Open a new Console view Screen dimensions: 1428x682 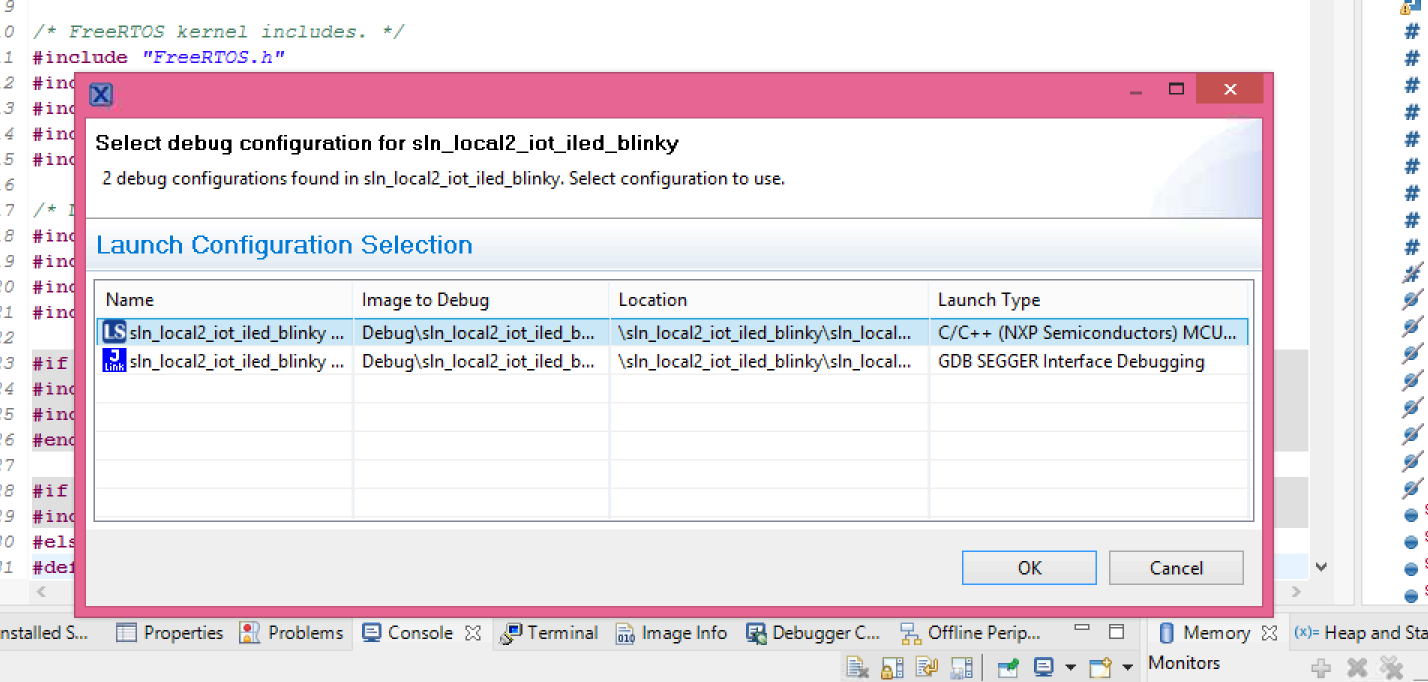pos(1100,668)
